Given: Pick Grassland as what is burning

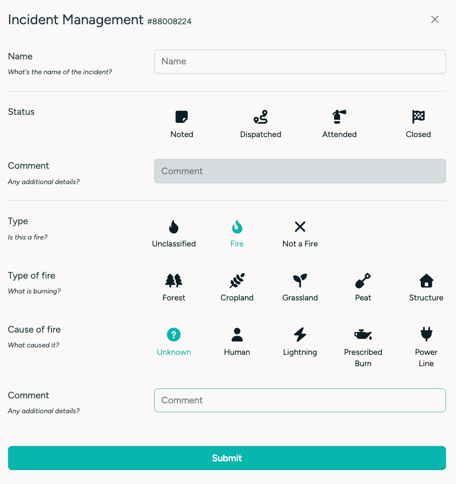Looking at the screenshot, I should pos(300,288).
